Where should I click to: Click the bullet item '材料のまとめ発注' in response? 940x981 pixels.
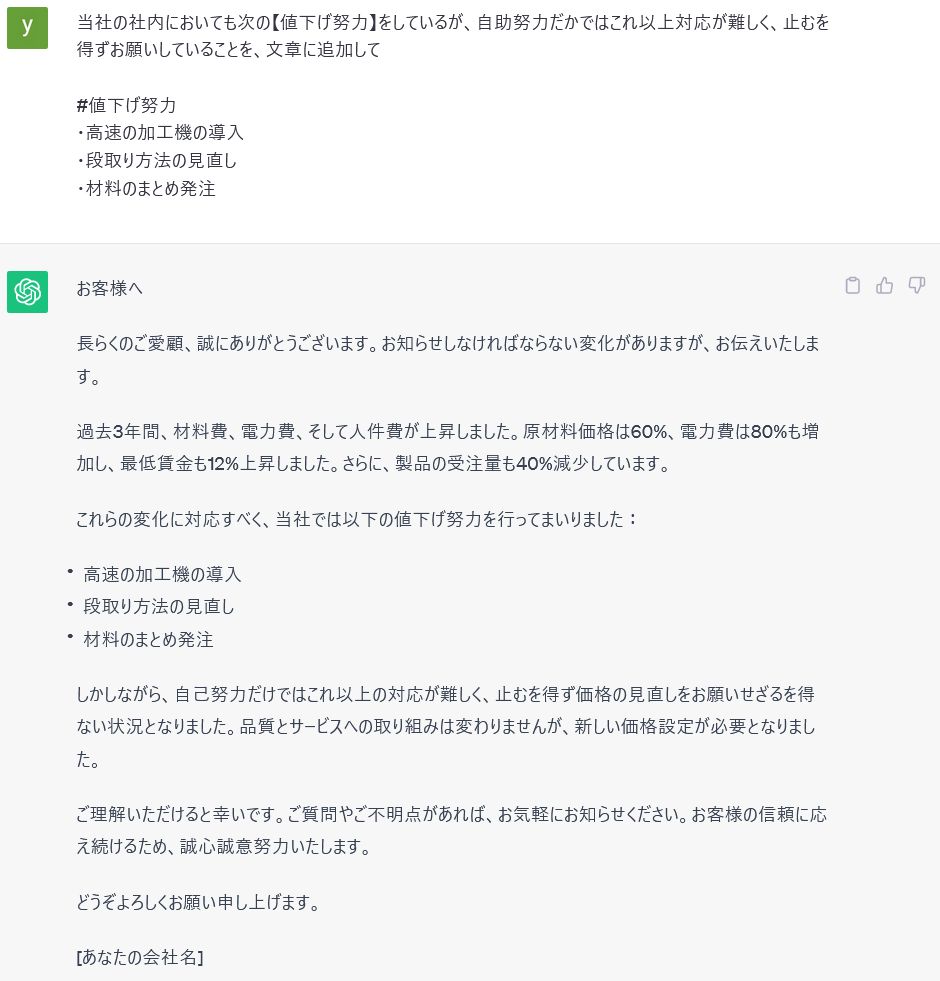148,639
